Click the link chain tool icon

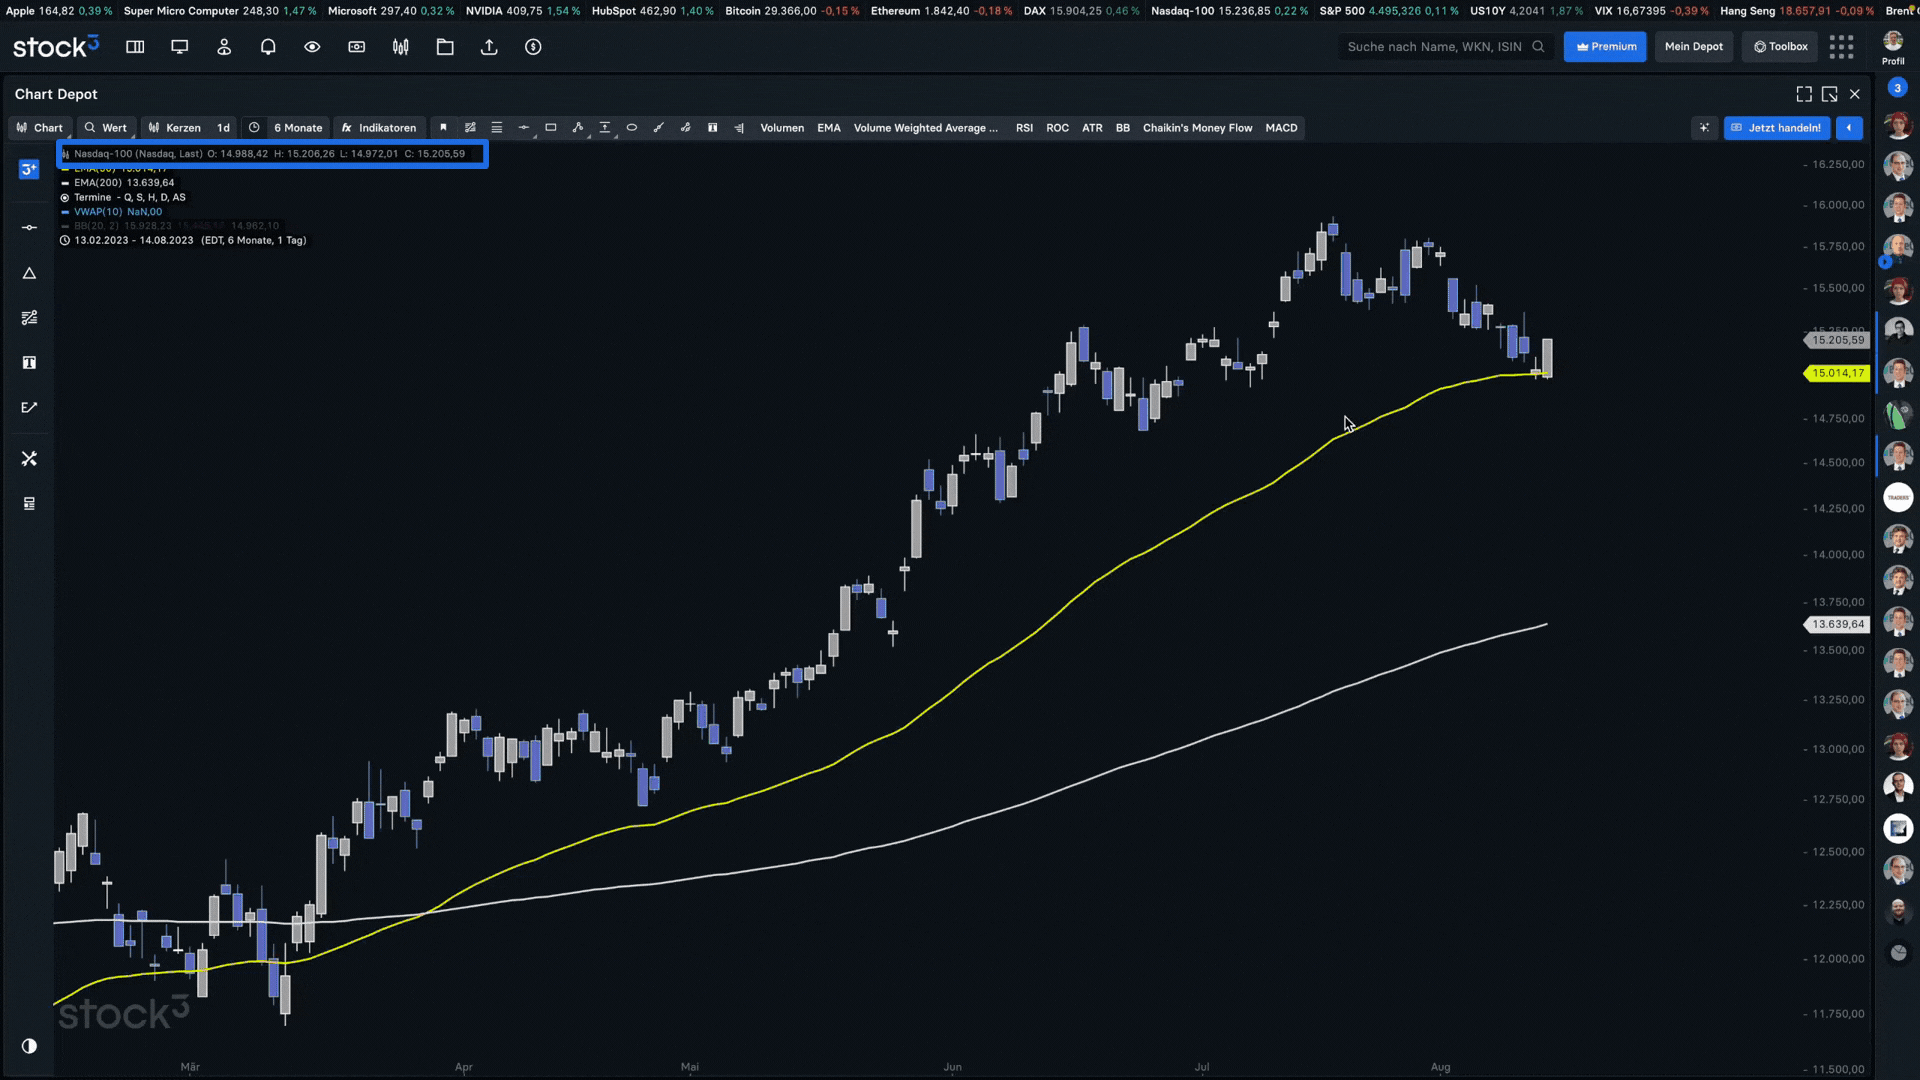point(685,128)
